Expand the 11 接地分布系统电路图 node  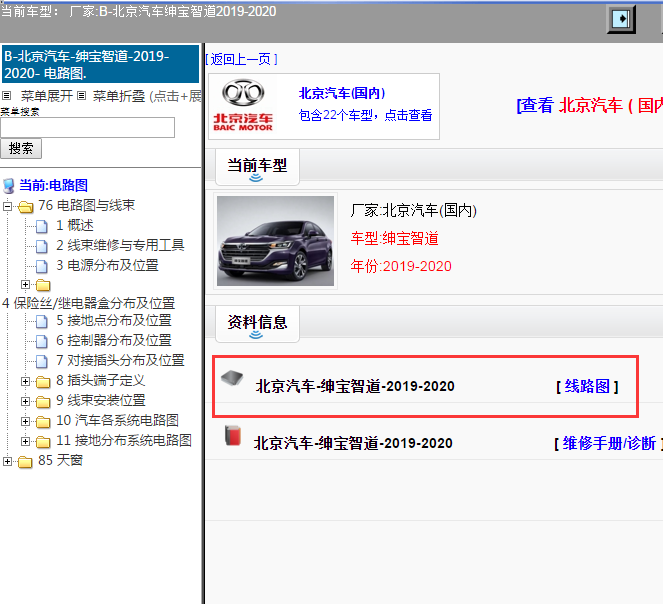pos(25,441)
